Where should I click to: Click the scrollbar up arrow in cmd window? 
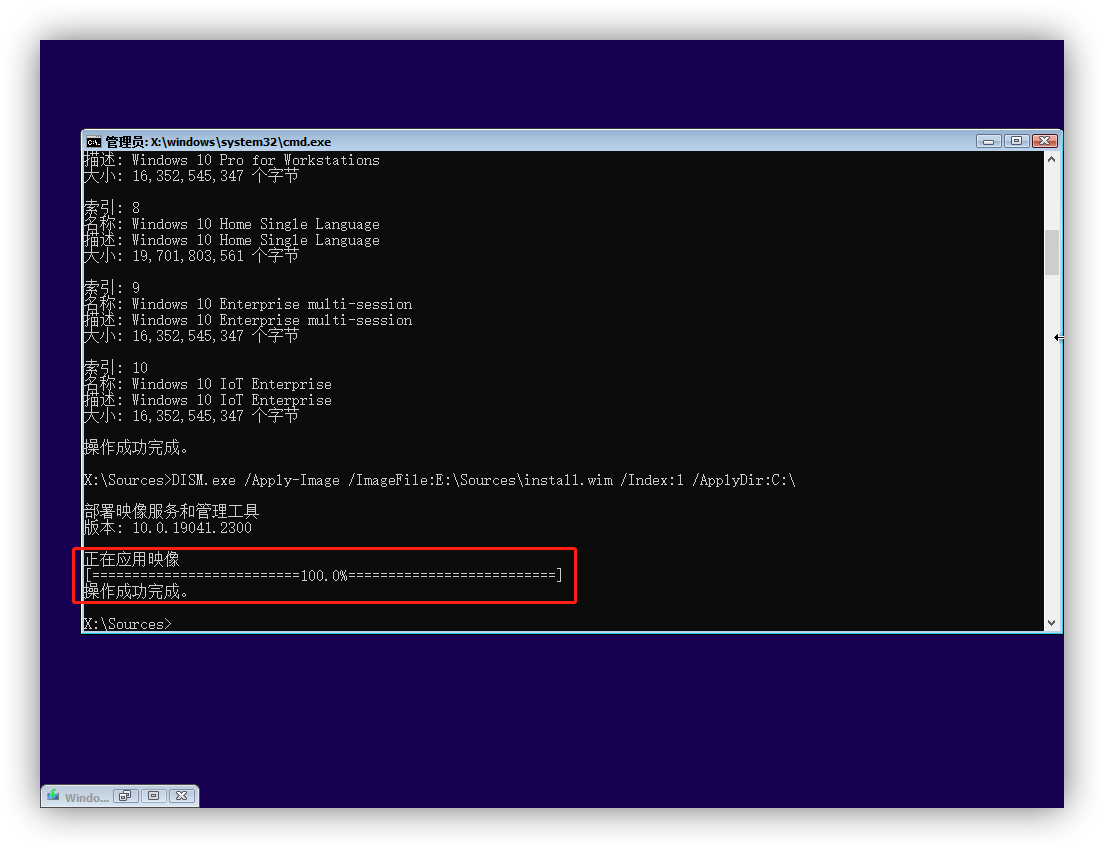(1051, 159)
